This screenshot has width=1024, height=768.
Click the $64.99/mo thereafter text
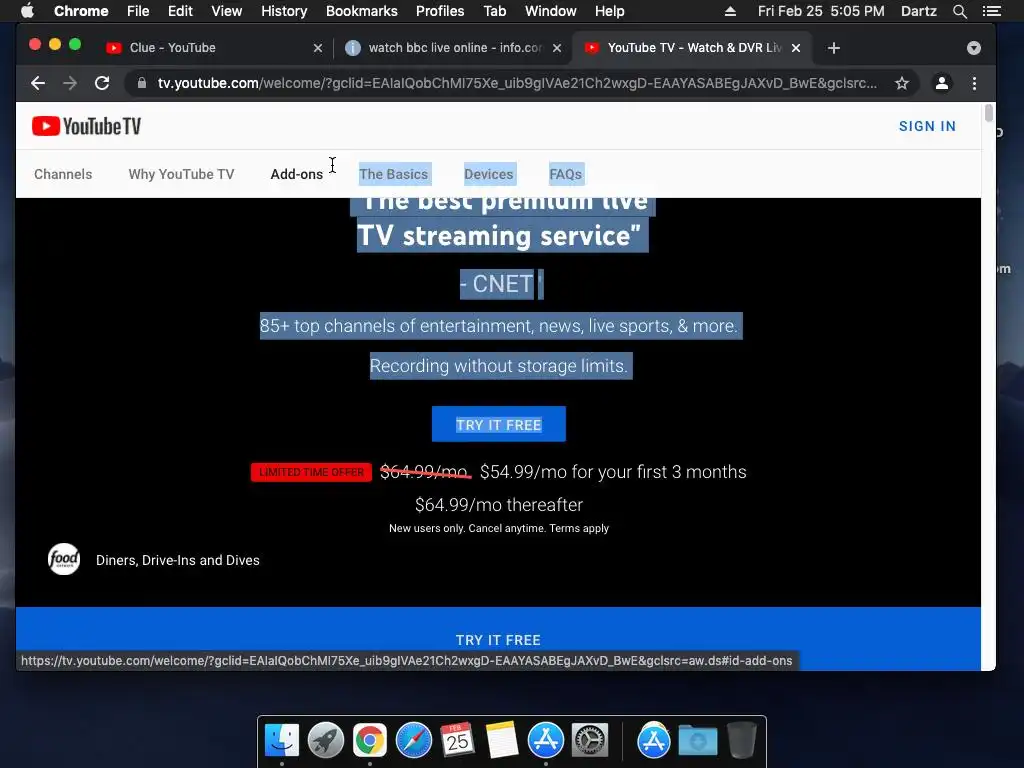pos(499,505)
